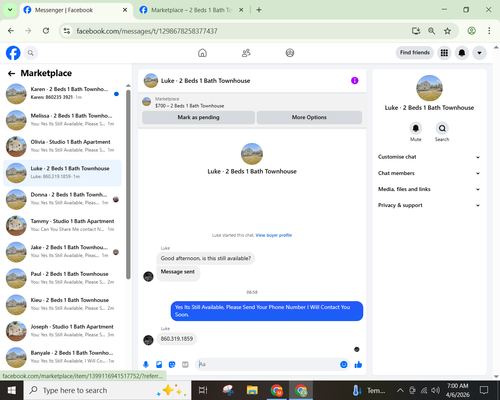Click the Windows taskbar search box
Screen dimensions: 500x400
107,390
